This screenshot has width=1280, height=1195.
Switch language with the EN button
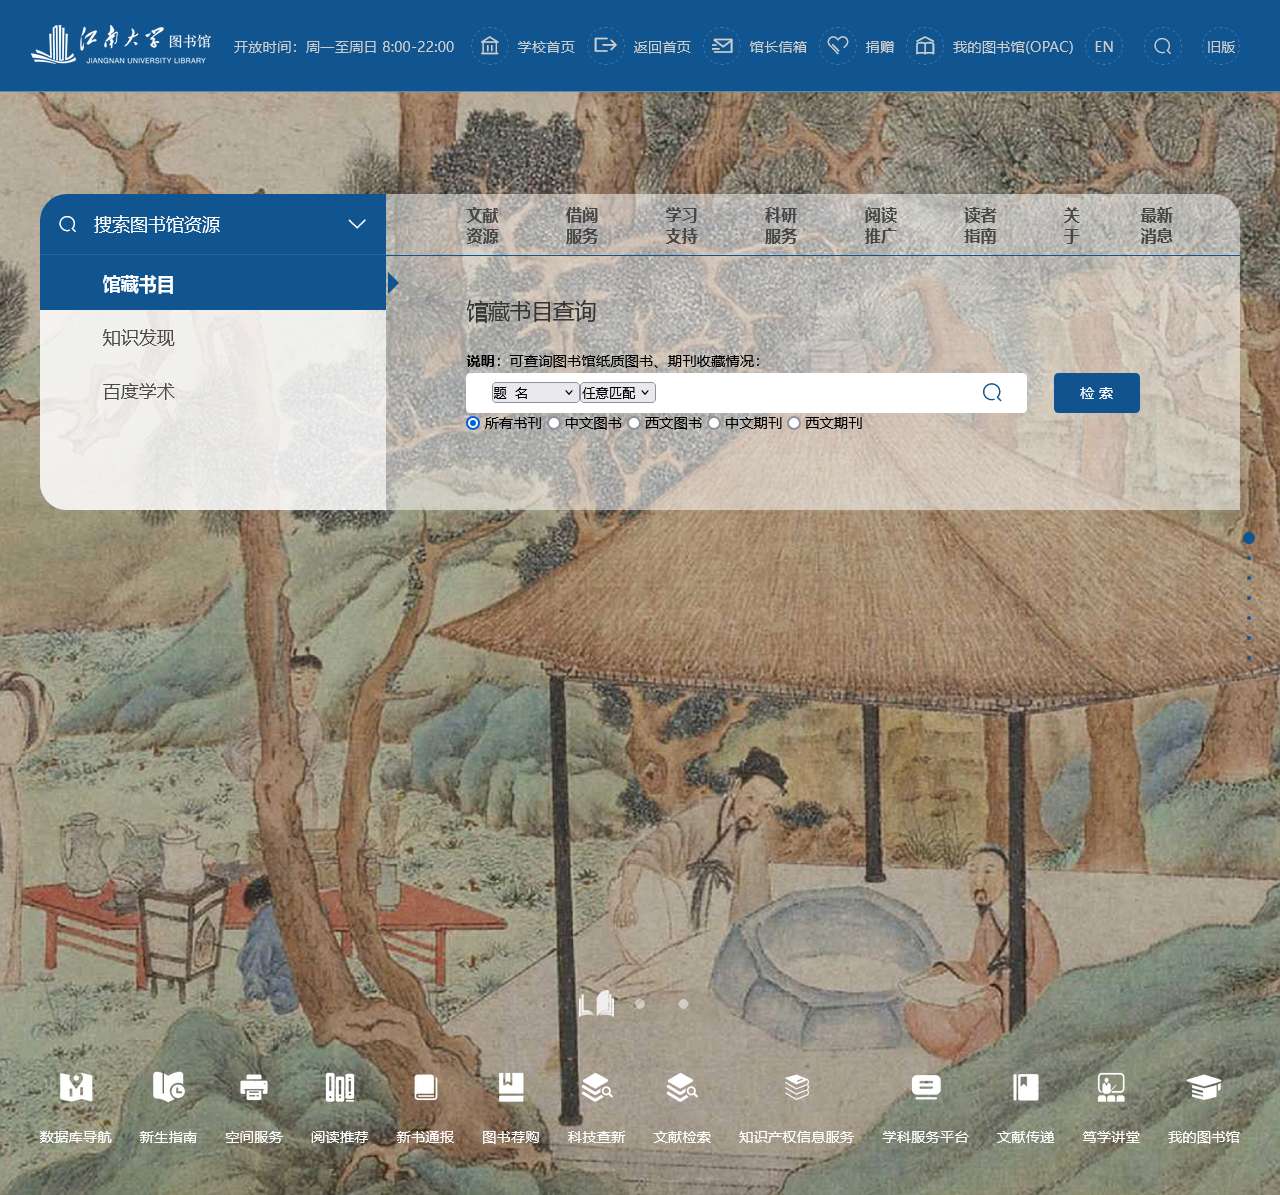(1104, 46)
